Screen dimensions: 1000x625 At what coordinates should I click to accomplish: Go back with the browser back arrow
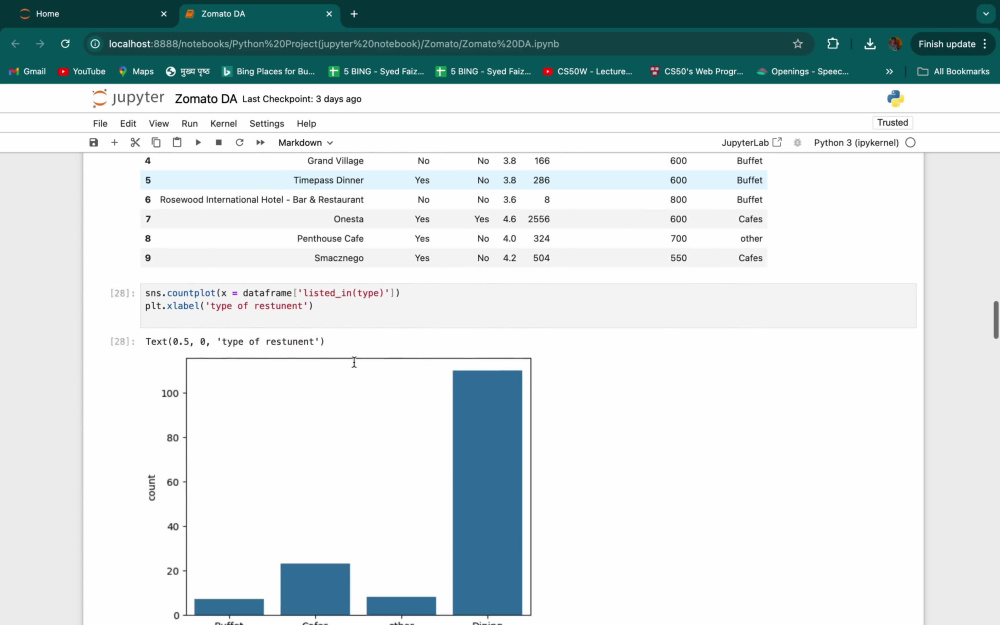tap(15, 43)
